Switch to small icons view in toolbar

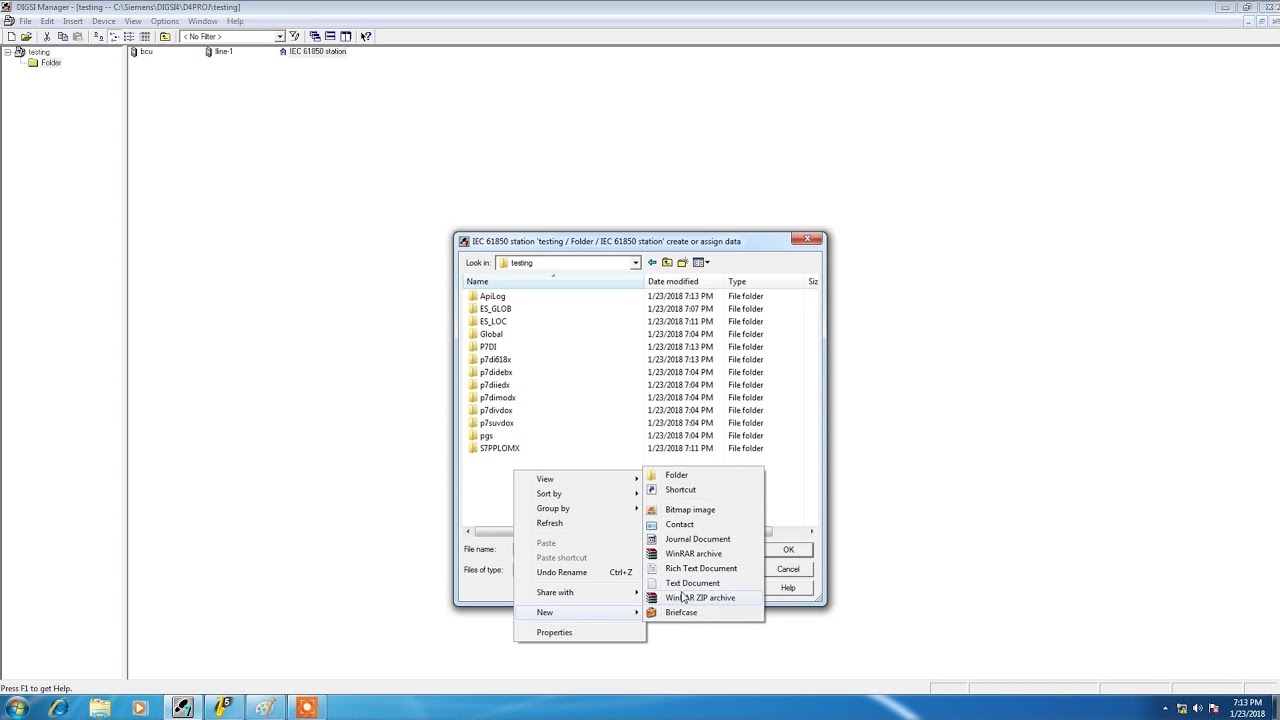click(114, 37)
